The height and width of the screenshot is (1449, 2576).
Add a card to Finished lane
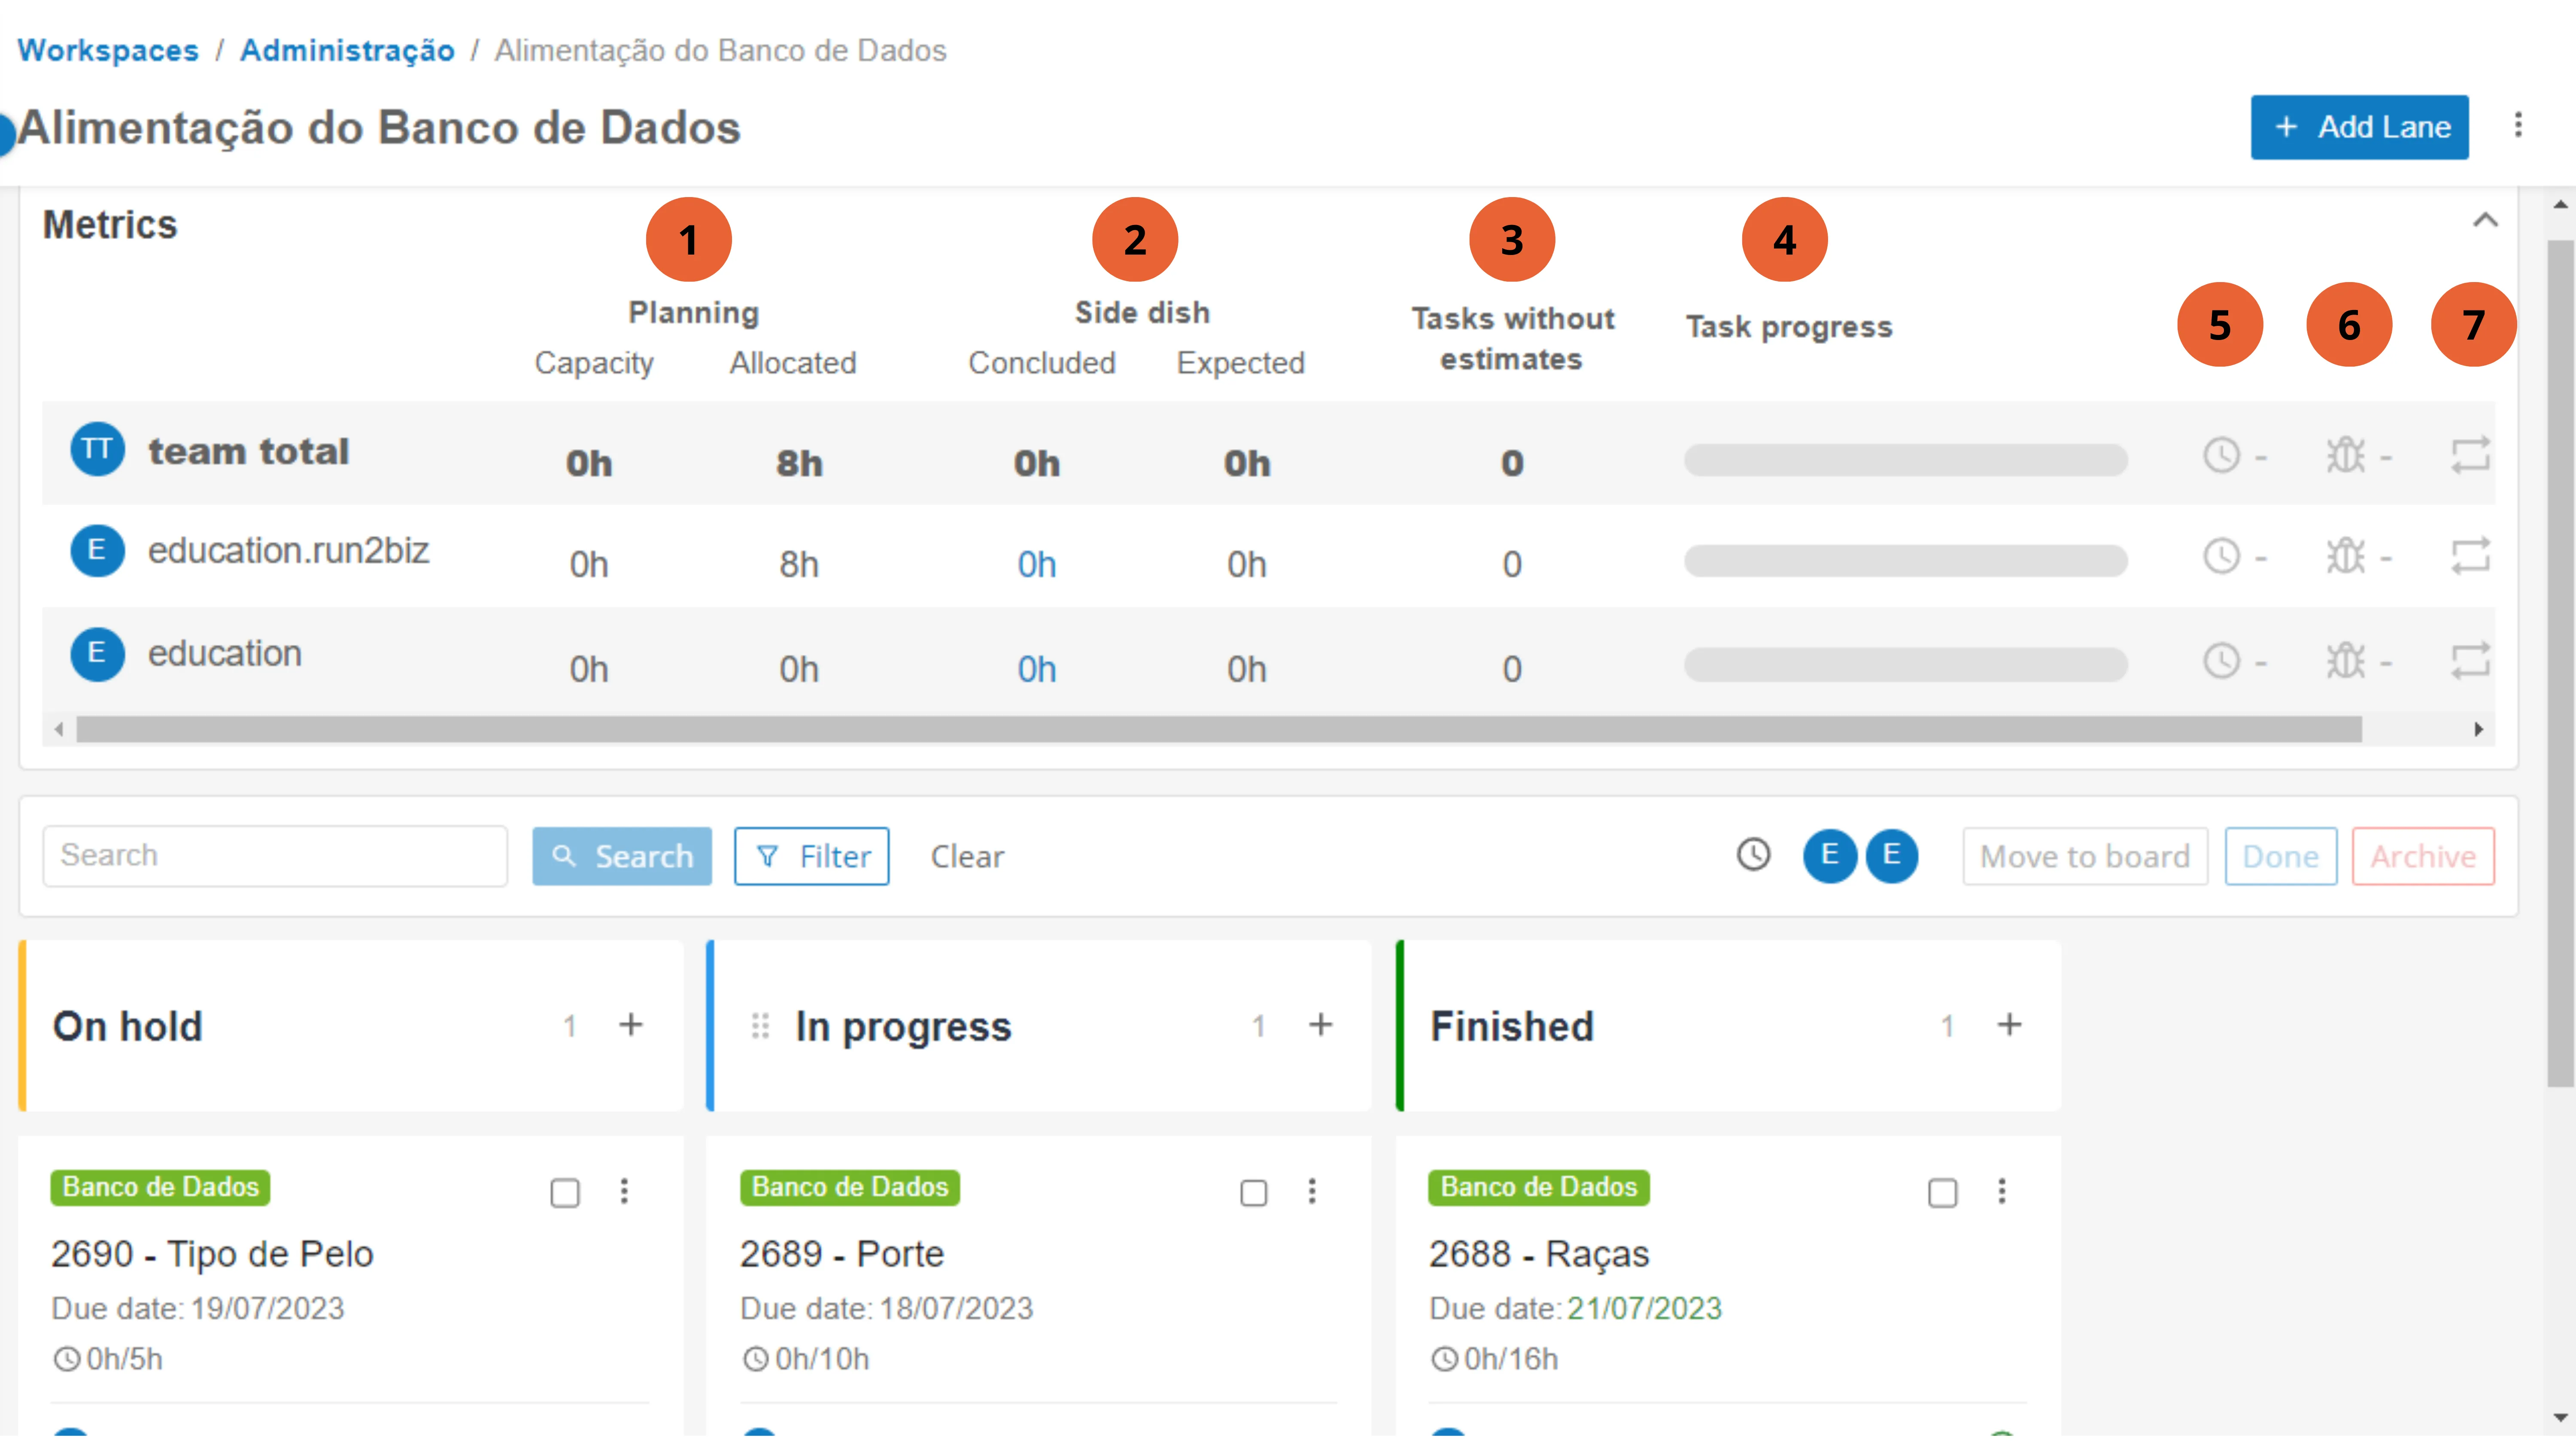[x=2009, y=1025]
